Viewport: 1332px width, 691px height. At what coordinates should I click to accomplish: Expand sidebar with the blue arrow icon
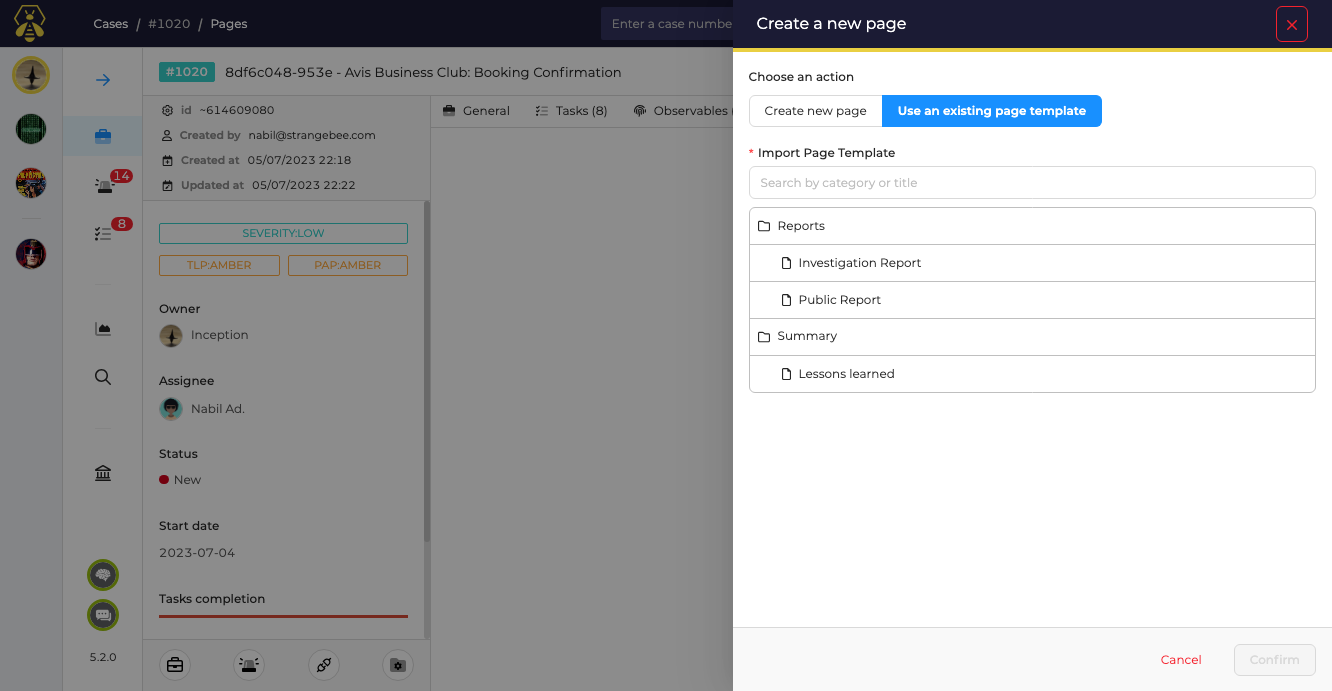point(103,80)
